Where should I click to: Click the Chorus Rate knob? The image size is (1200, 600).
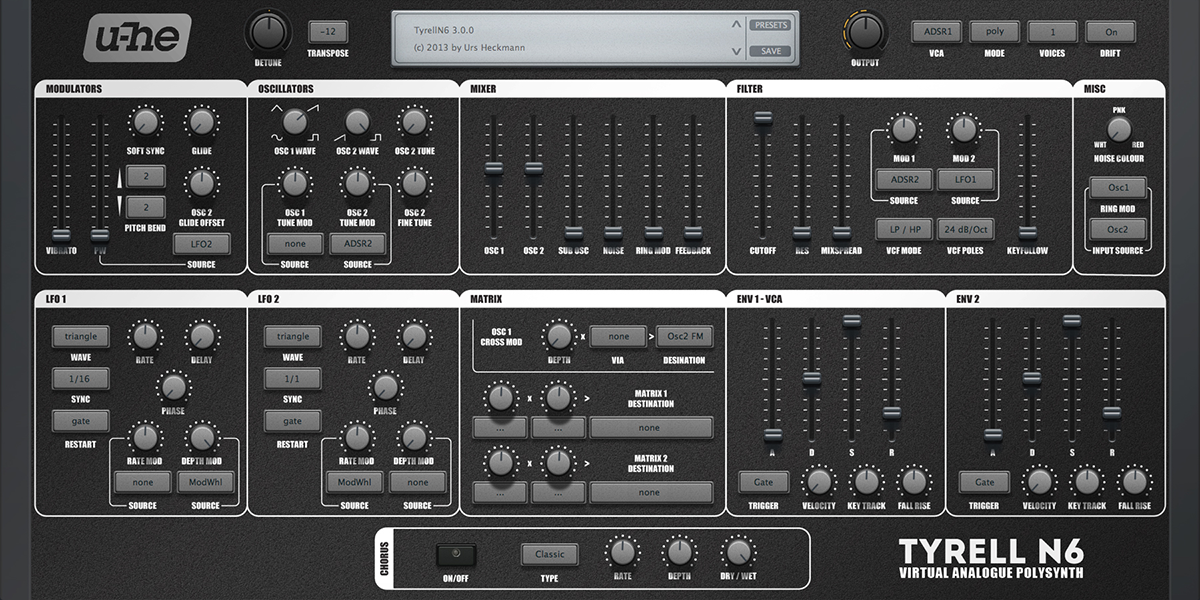pos(623,551)
